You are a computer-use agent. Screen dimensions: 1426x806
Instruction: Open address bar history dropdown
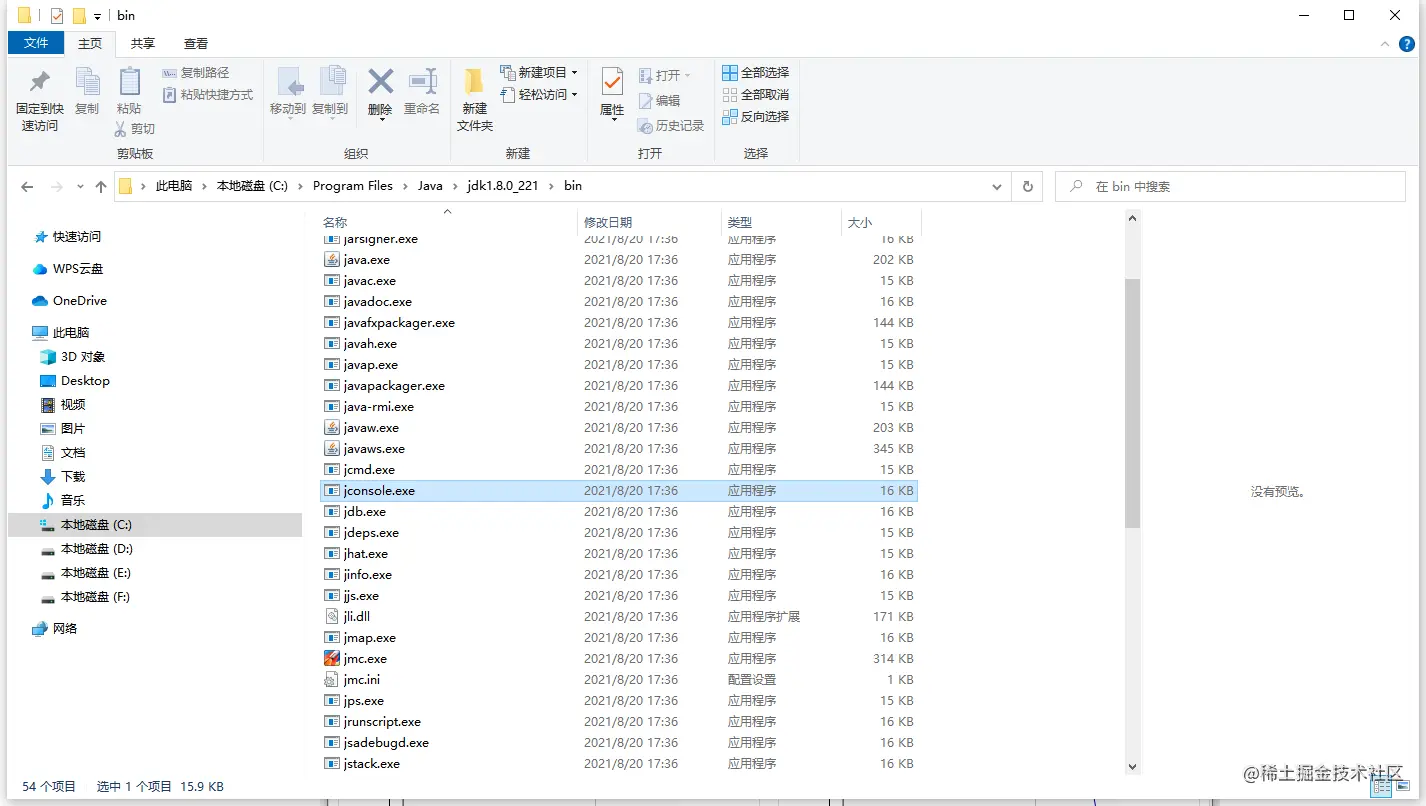pos(997,187)
